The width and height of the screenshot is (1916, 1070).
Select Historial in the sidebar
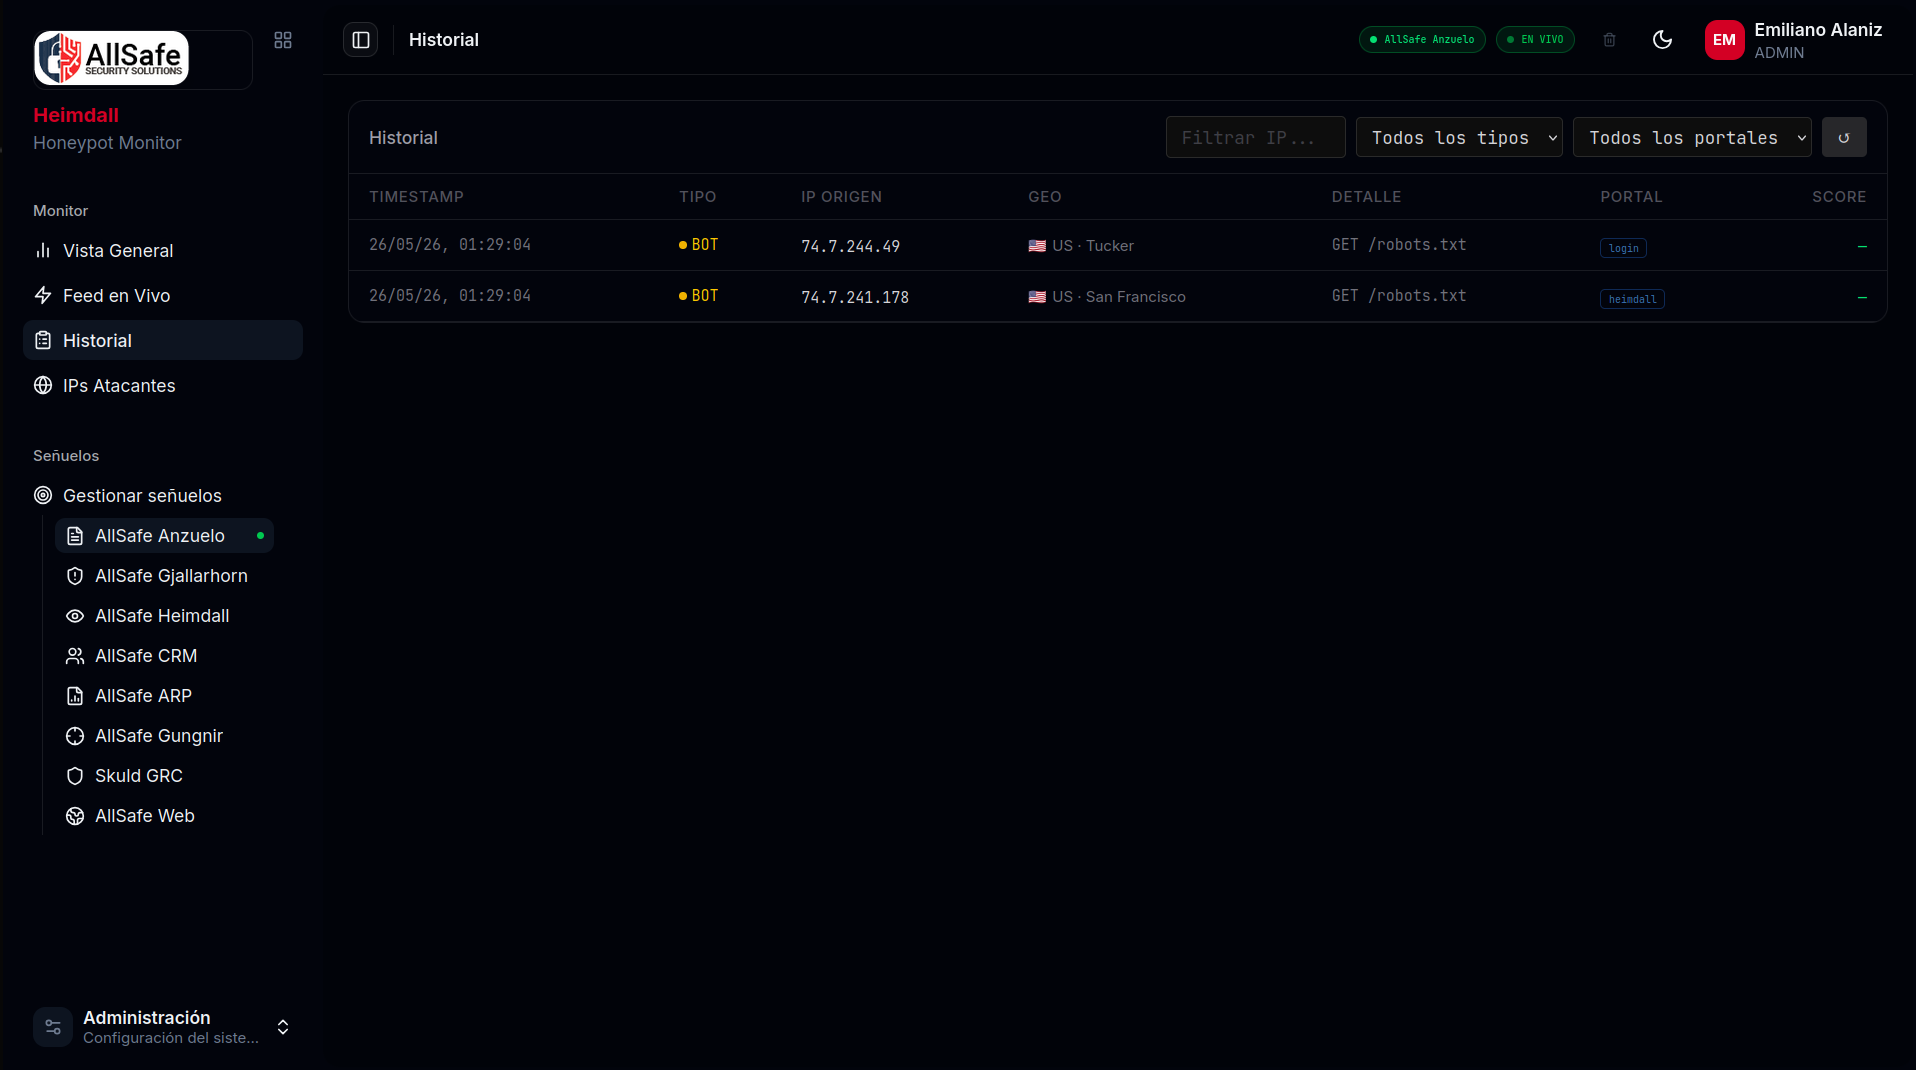click(x=163, y=341)
